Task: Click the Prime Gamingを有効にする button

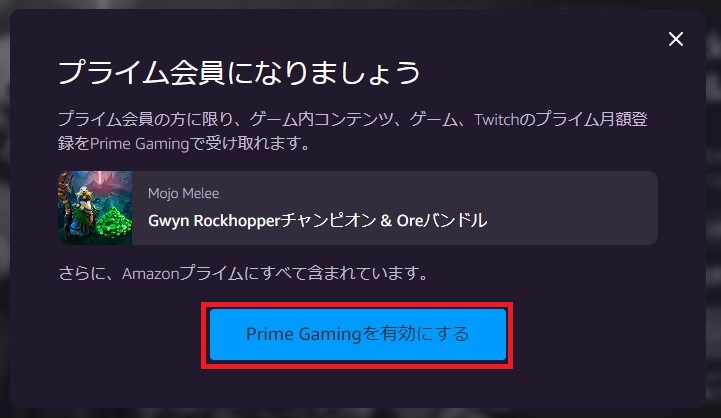Action: coord(358,334)
